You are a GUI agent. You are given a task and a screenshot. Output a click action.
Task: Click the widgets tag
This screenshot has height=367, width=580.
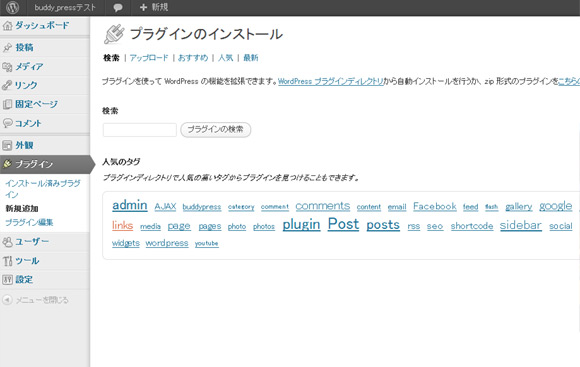tap(126, 243)
